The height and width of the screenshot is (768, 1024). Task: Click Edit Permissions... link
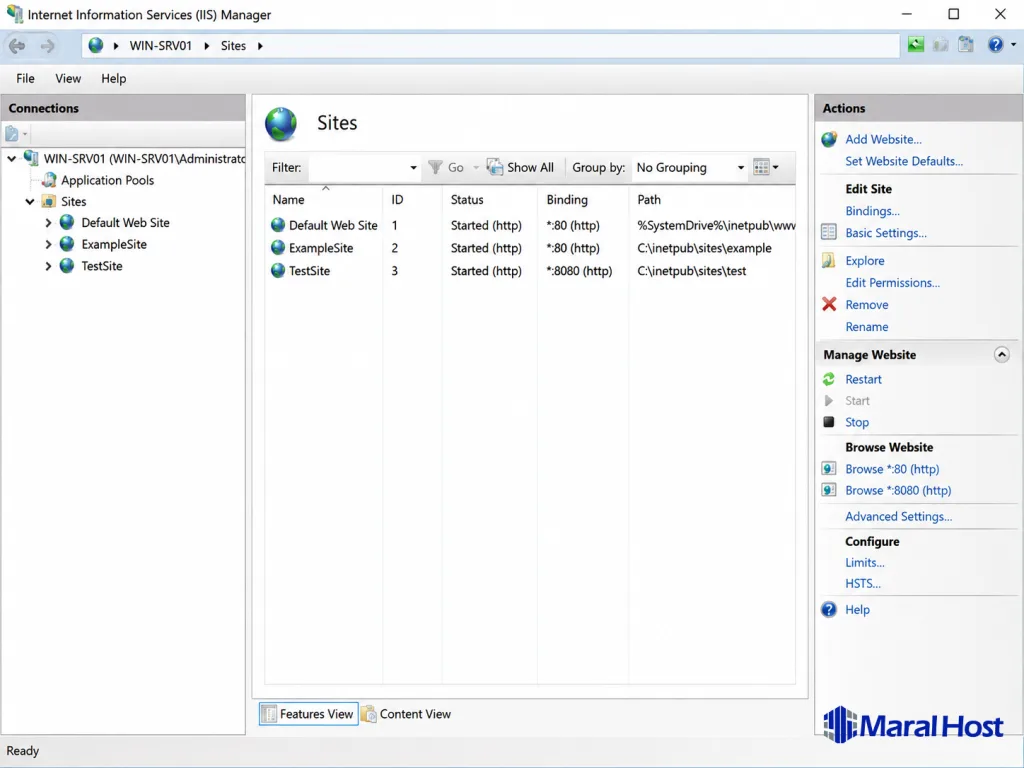892,283
